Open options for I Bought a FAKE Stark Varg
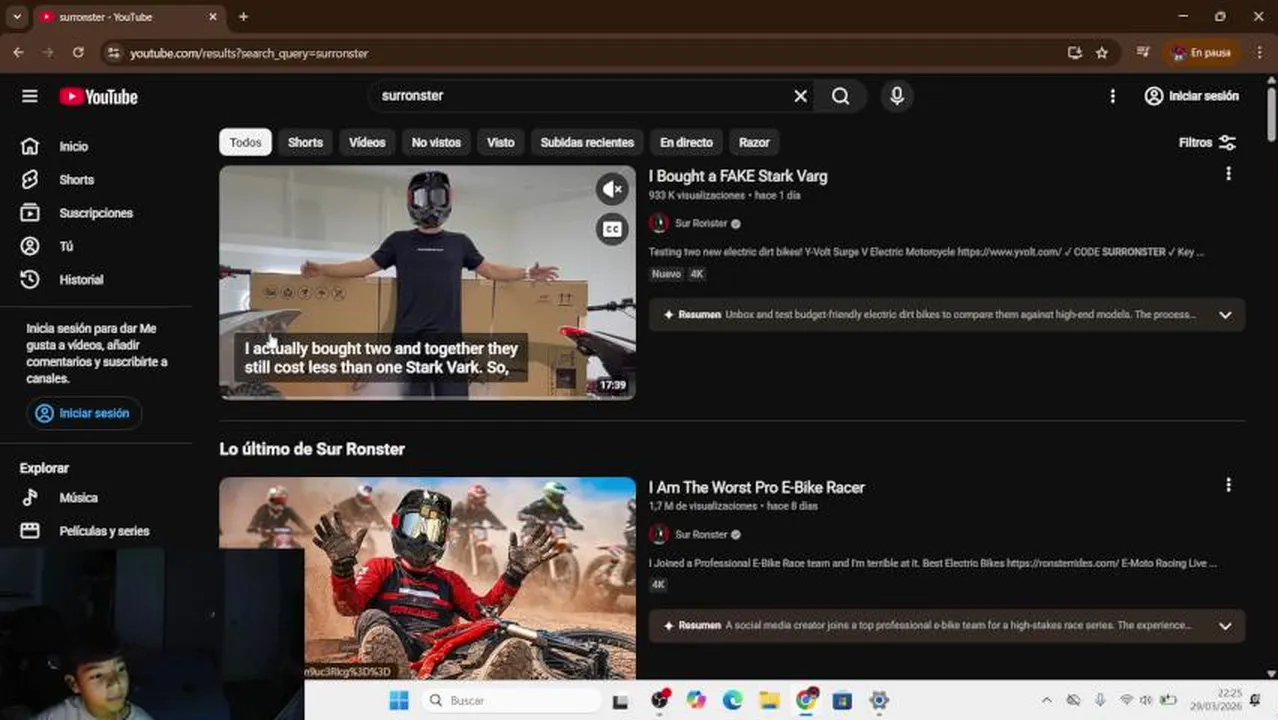Image resolution: width=1278 pixels, height=720 pixels. (x=1228, y=174)
